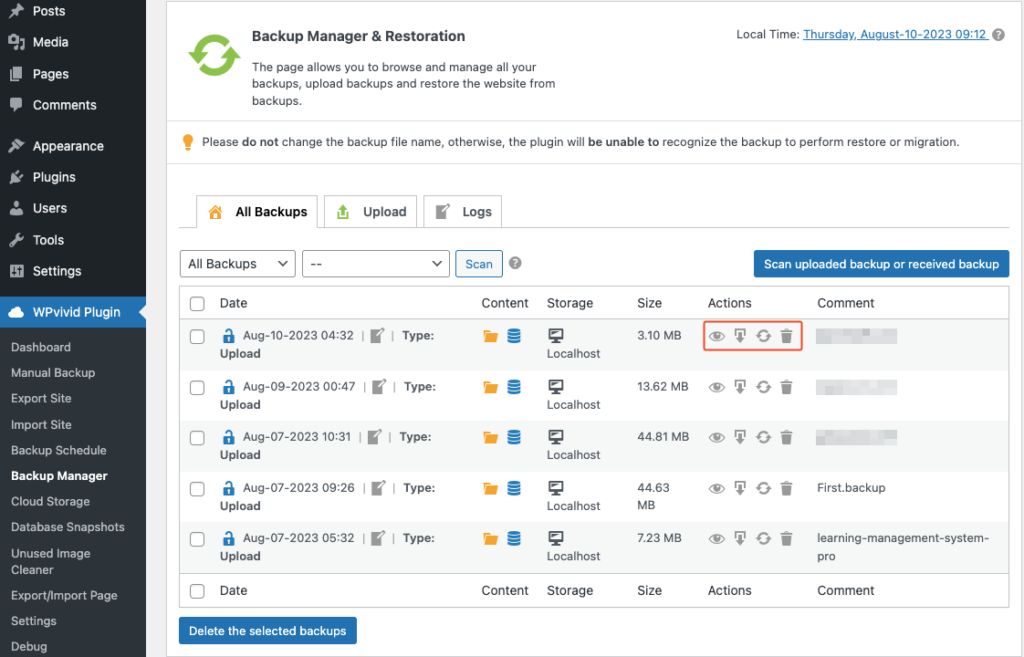Click the lock icon on the Aug-07 10:31 backup
The height and width of the screenshot is (657, 1024).
pos(228,437)
